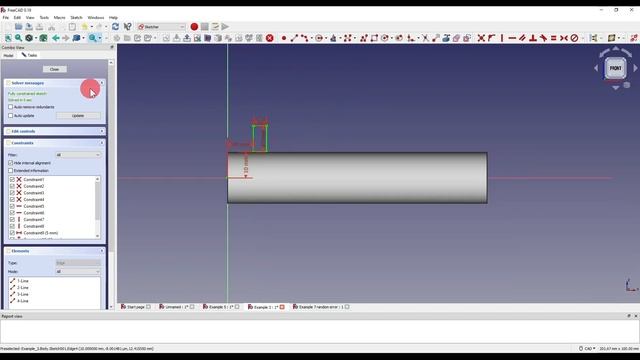Collapse the Solver messages section
This screenshot has width=640, height=360.
tap(102, 83)
